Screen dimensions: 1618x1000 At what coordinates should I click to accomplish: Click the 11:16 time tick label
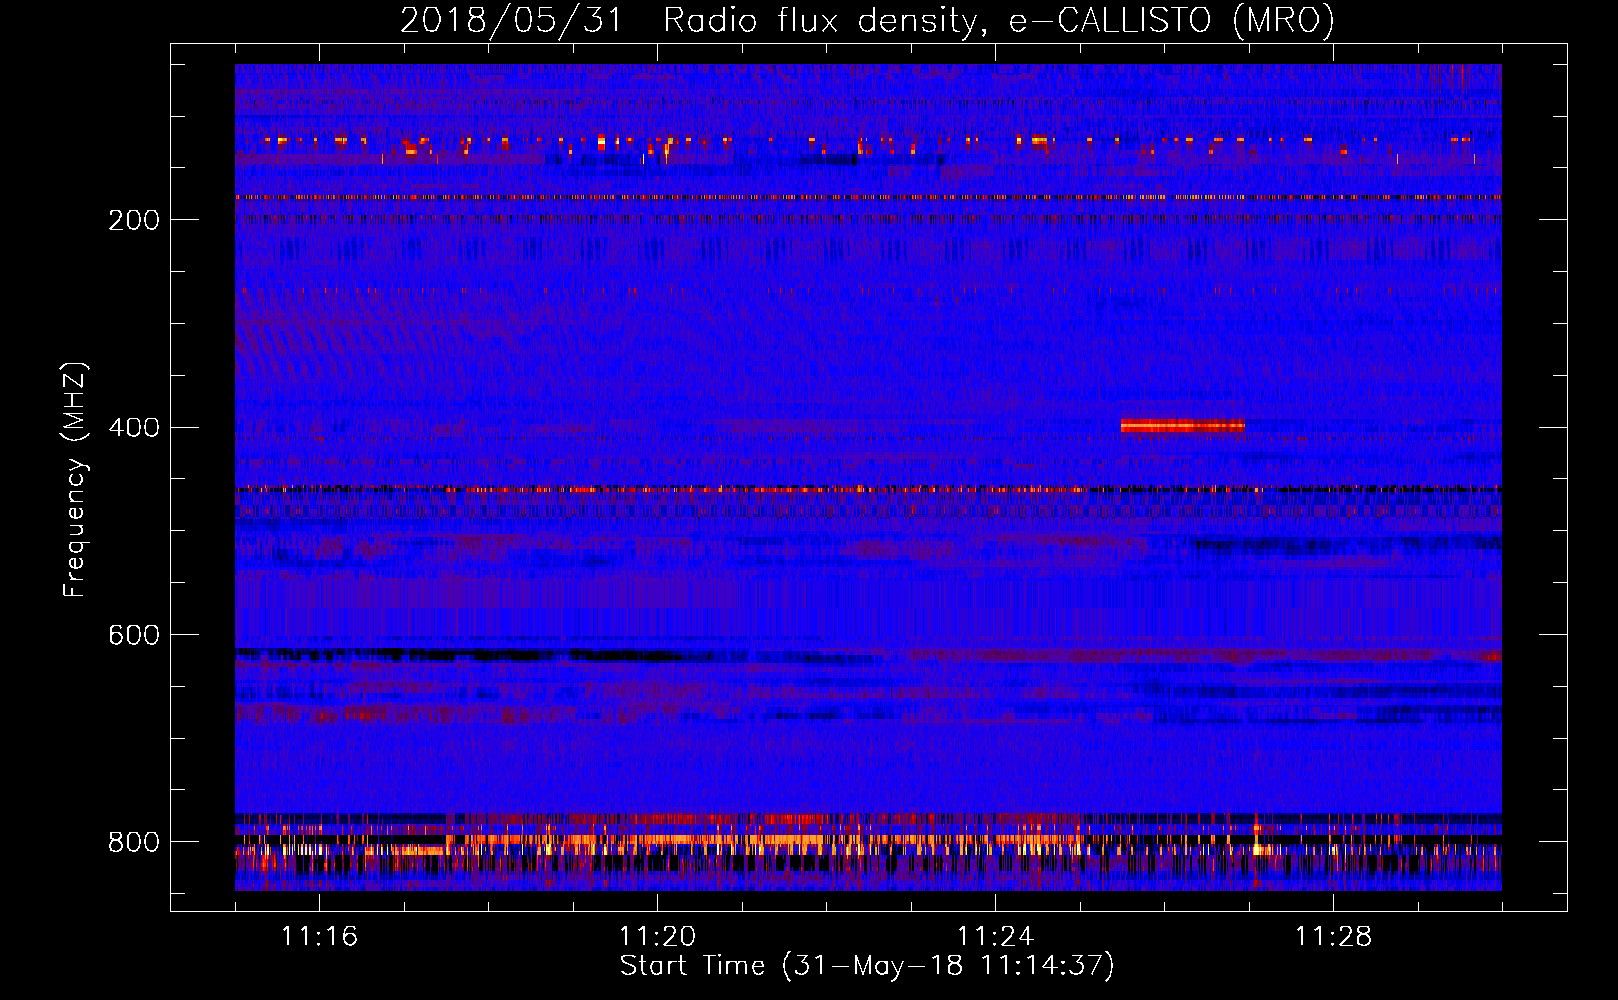[x=319, y=937]
